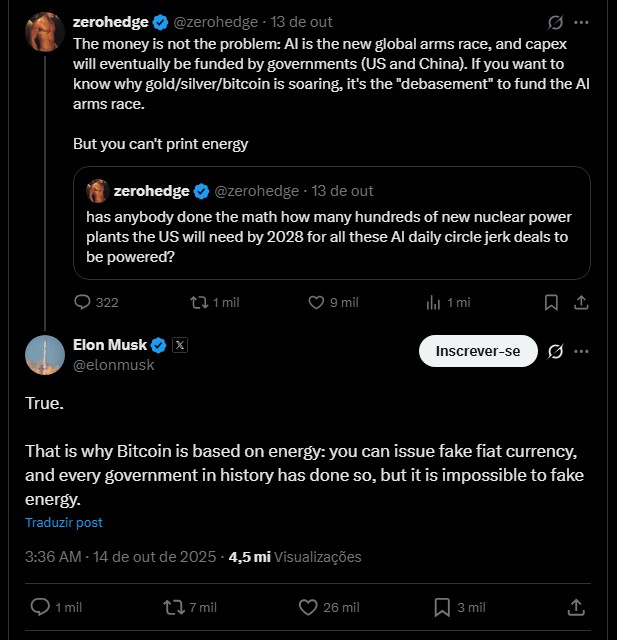View zerohedge post analytics icon
Viewport: 617px width, 640px height.
click(434, 302)
